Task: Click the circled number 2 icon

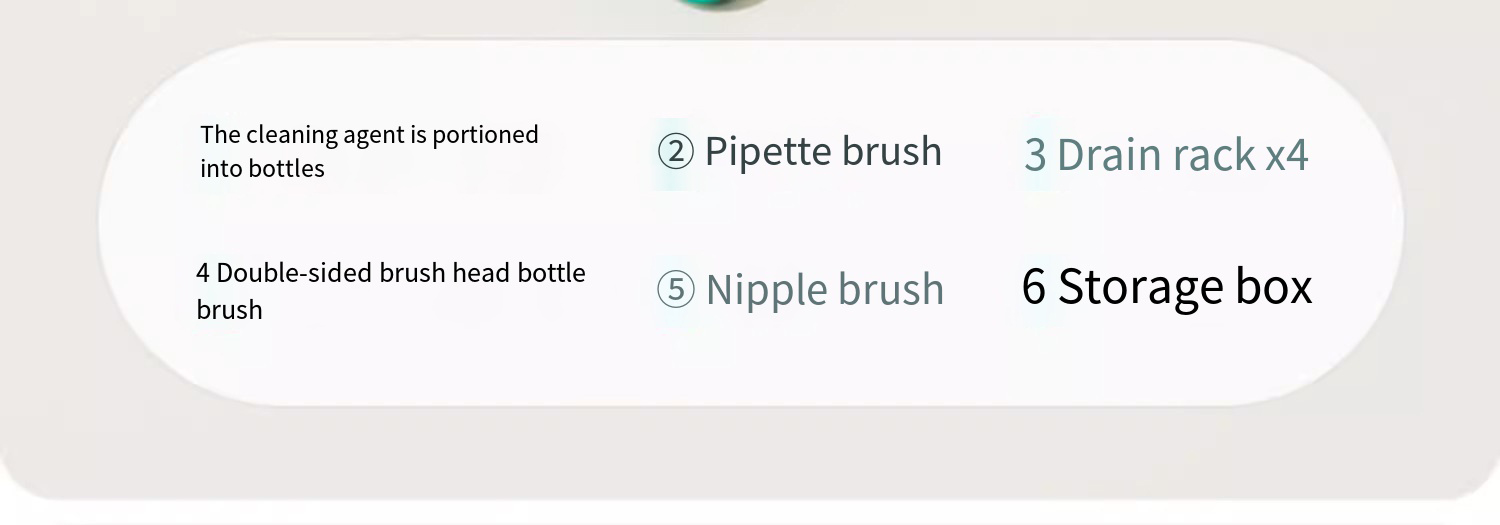Action: tap(675, 153)
